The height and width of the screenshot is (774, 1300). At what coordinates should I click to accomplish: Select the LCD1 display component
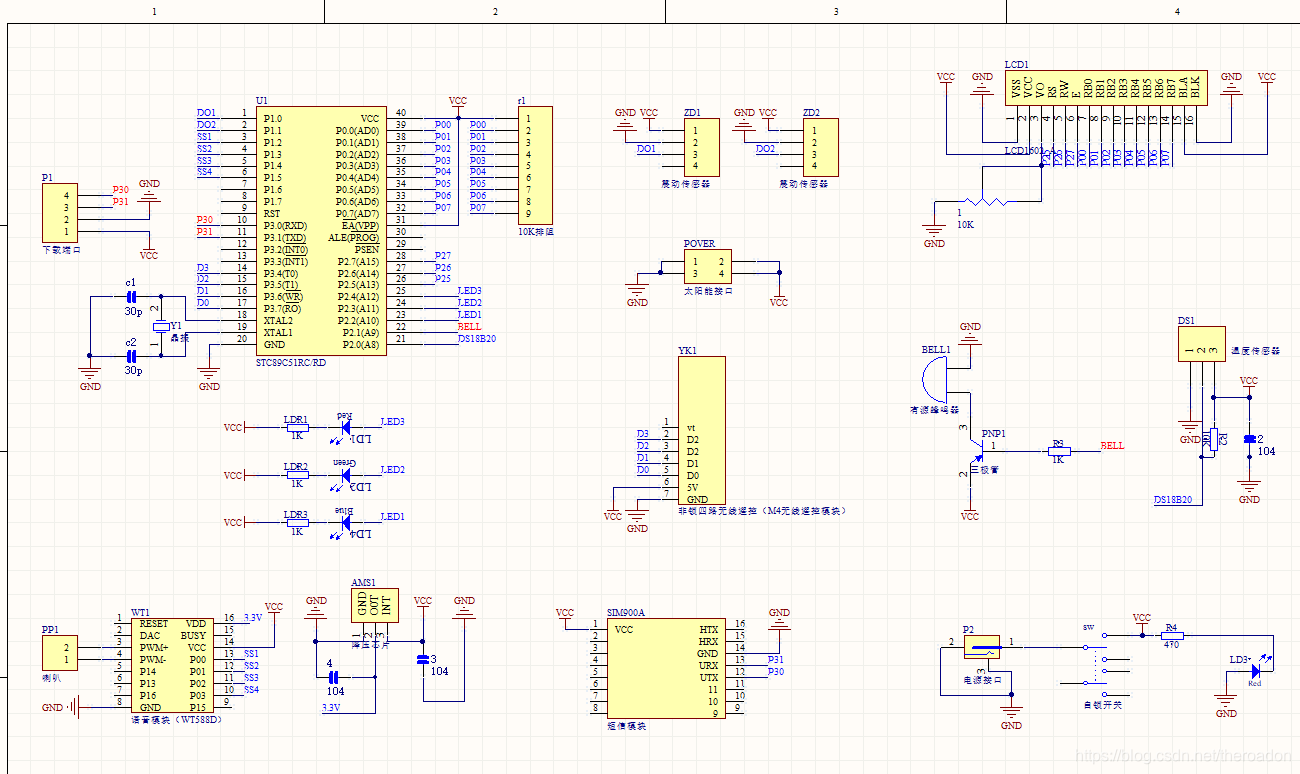(x=1106, y=88)
